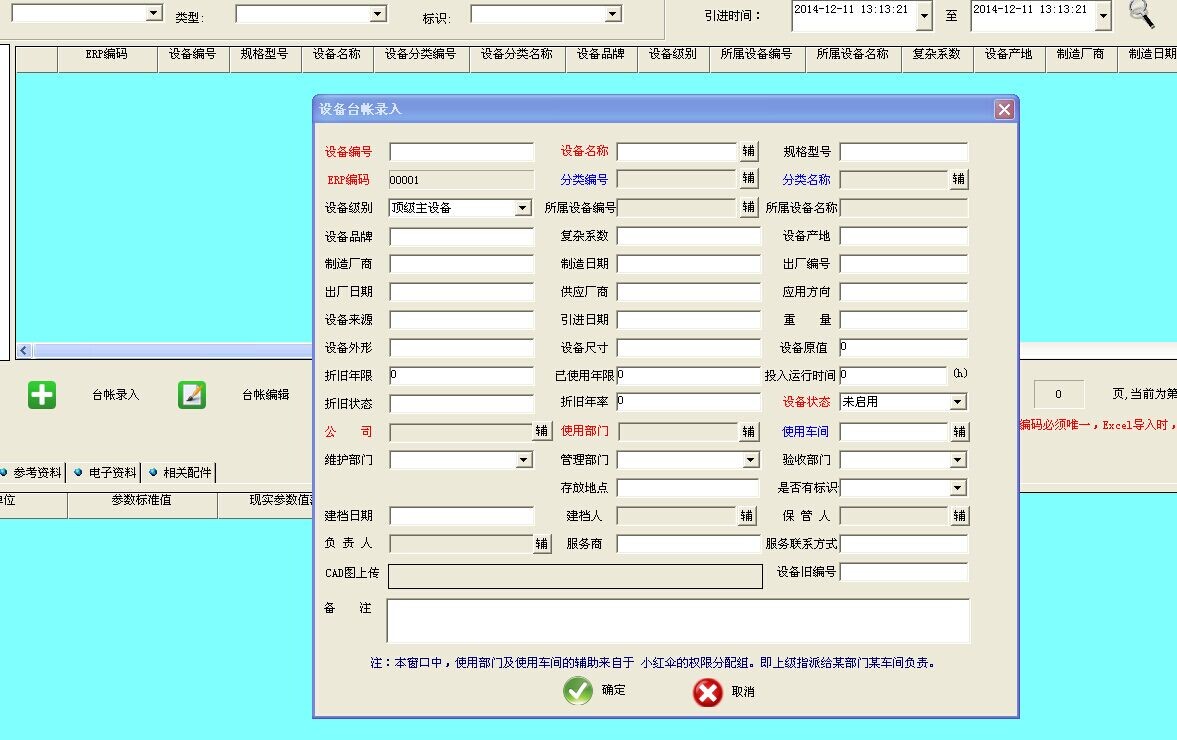Click the CAD图上传 upload field
Screen dimensions: 1177x740
575,576
